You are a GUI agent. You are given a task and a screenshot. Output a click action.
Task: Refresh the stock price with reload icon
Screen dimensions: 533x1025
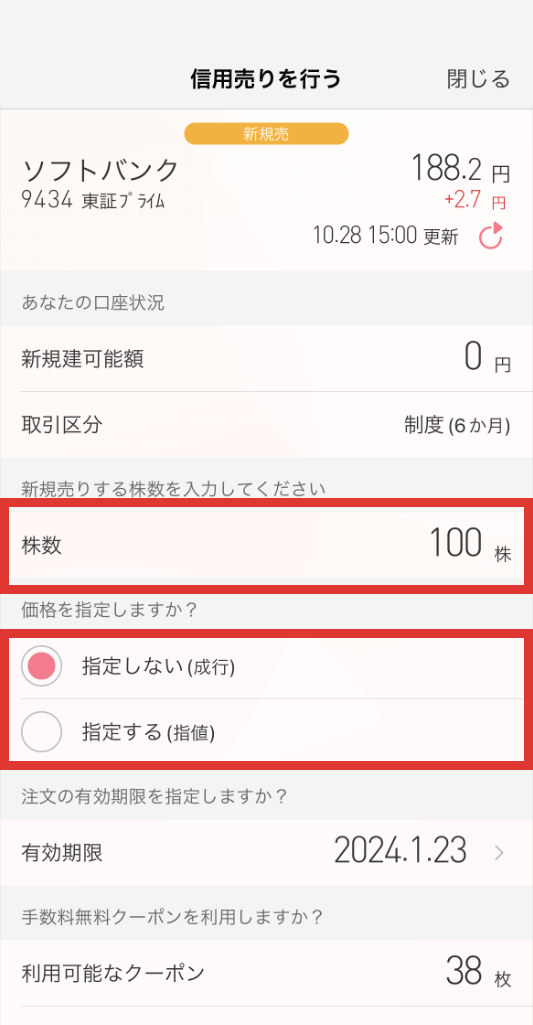coord(490,236)
